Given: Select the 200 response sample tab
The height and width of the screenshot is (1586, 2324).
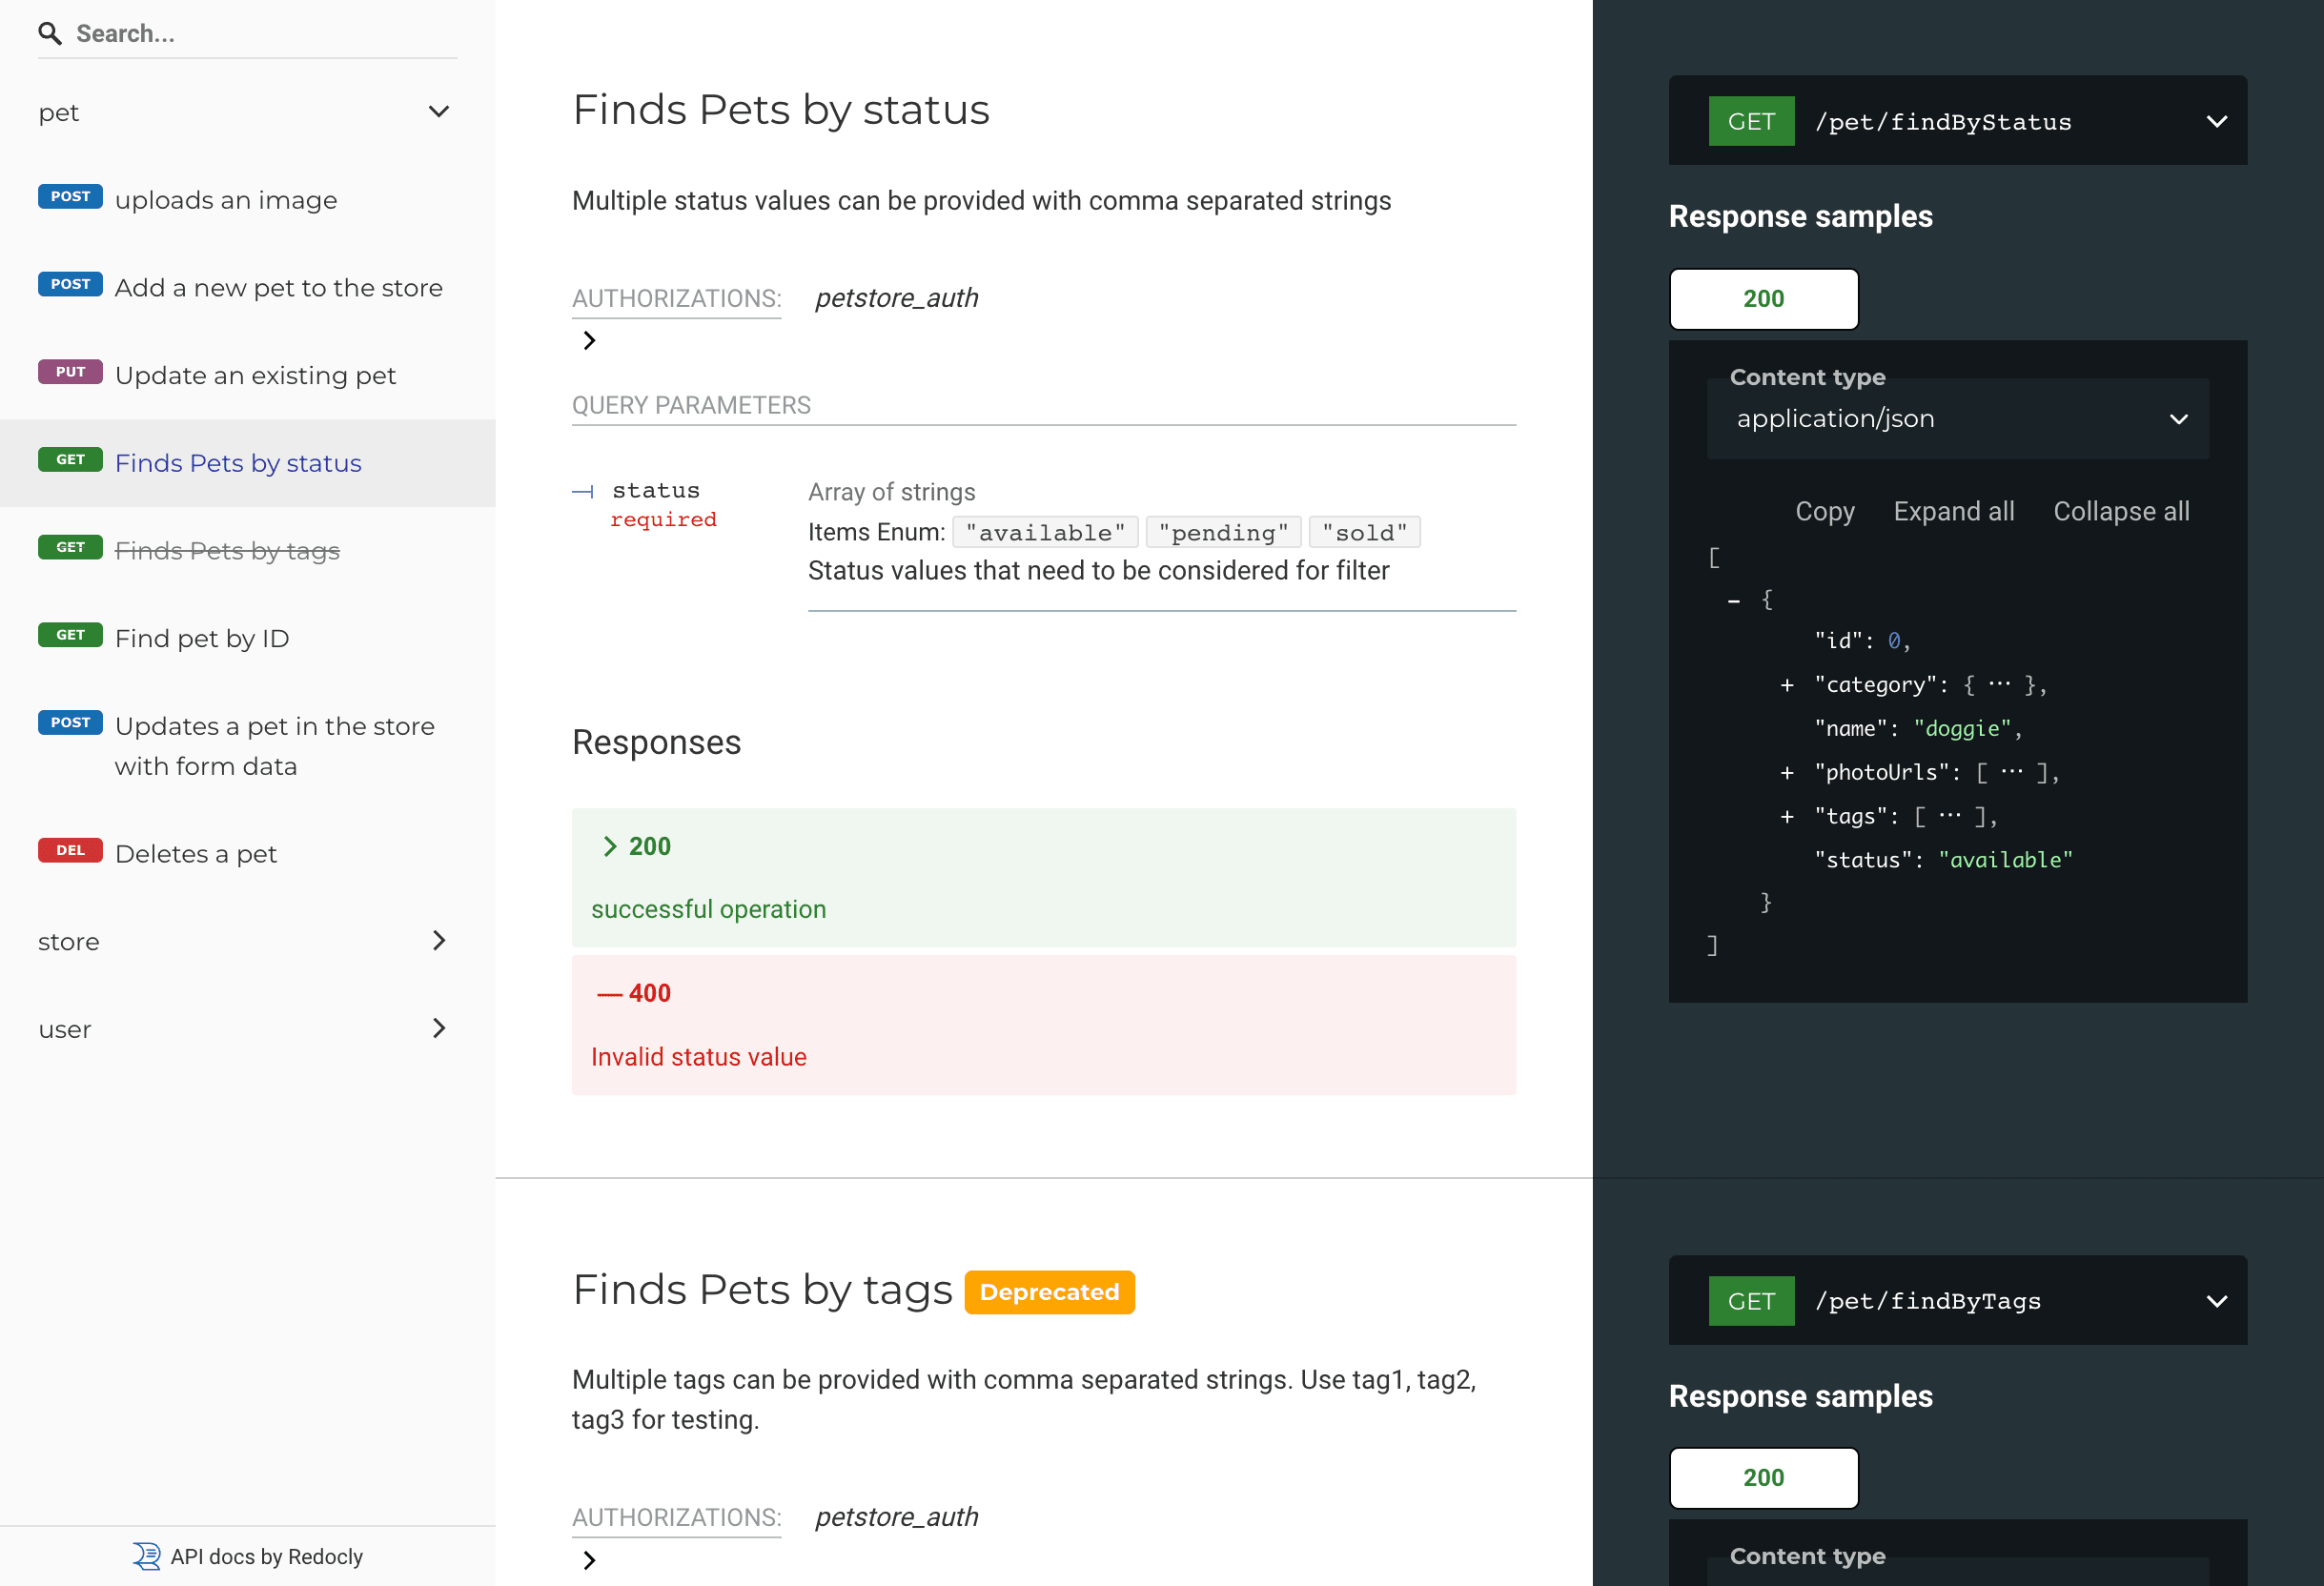Looking at the screenshot, I should coord(1763,299).
